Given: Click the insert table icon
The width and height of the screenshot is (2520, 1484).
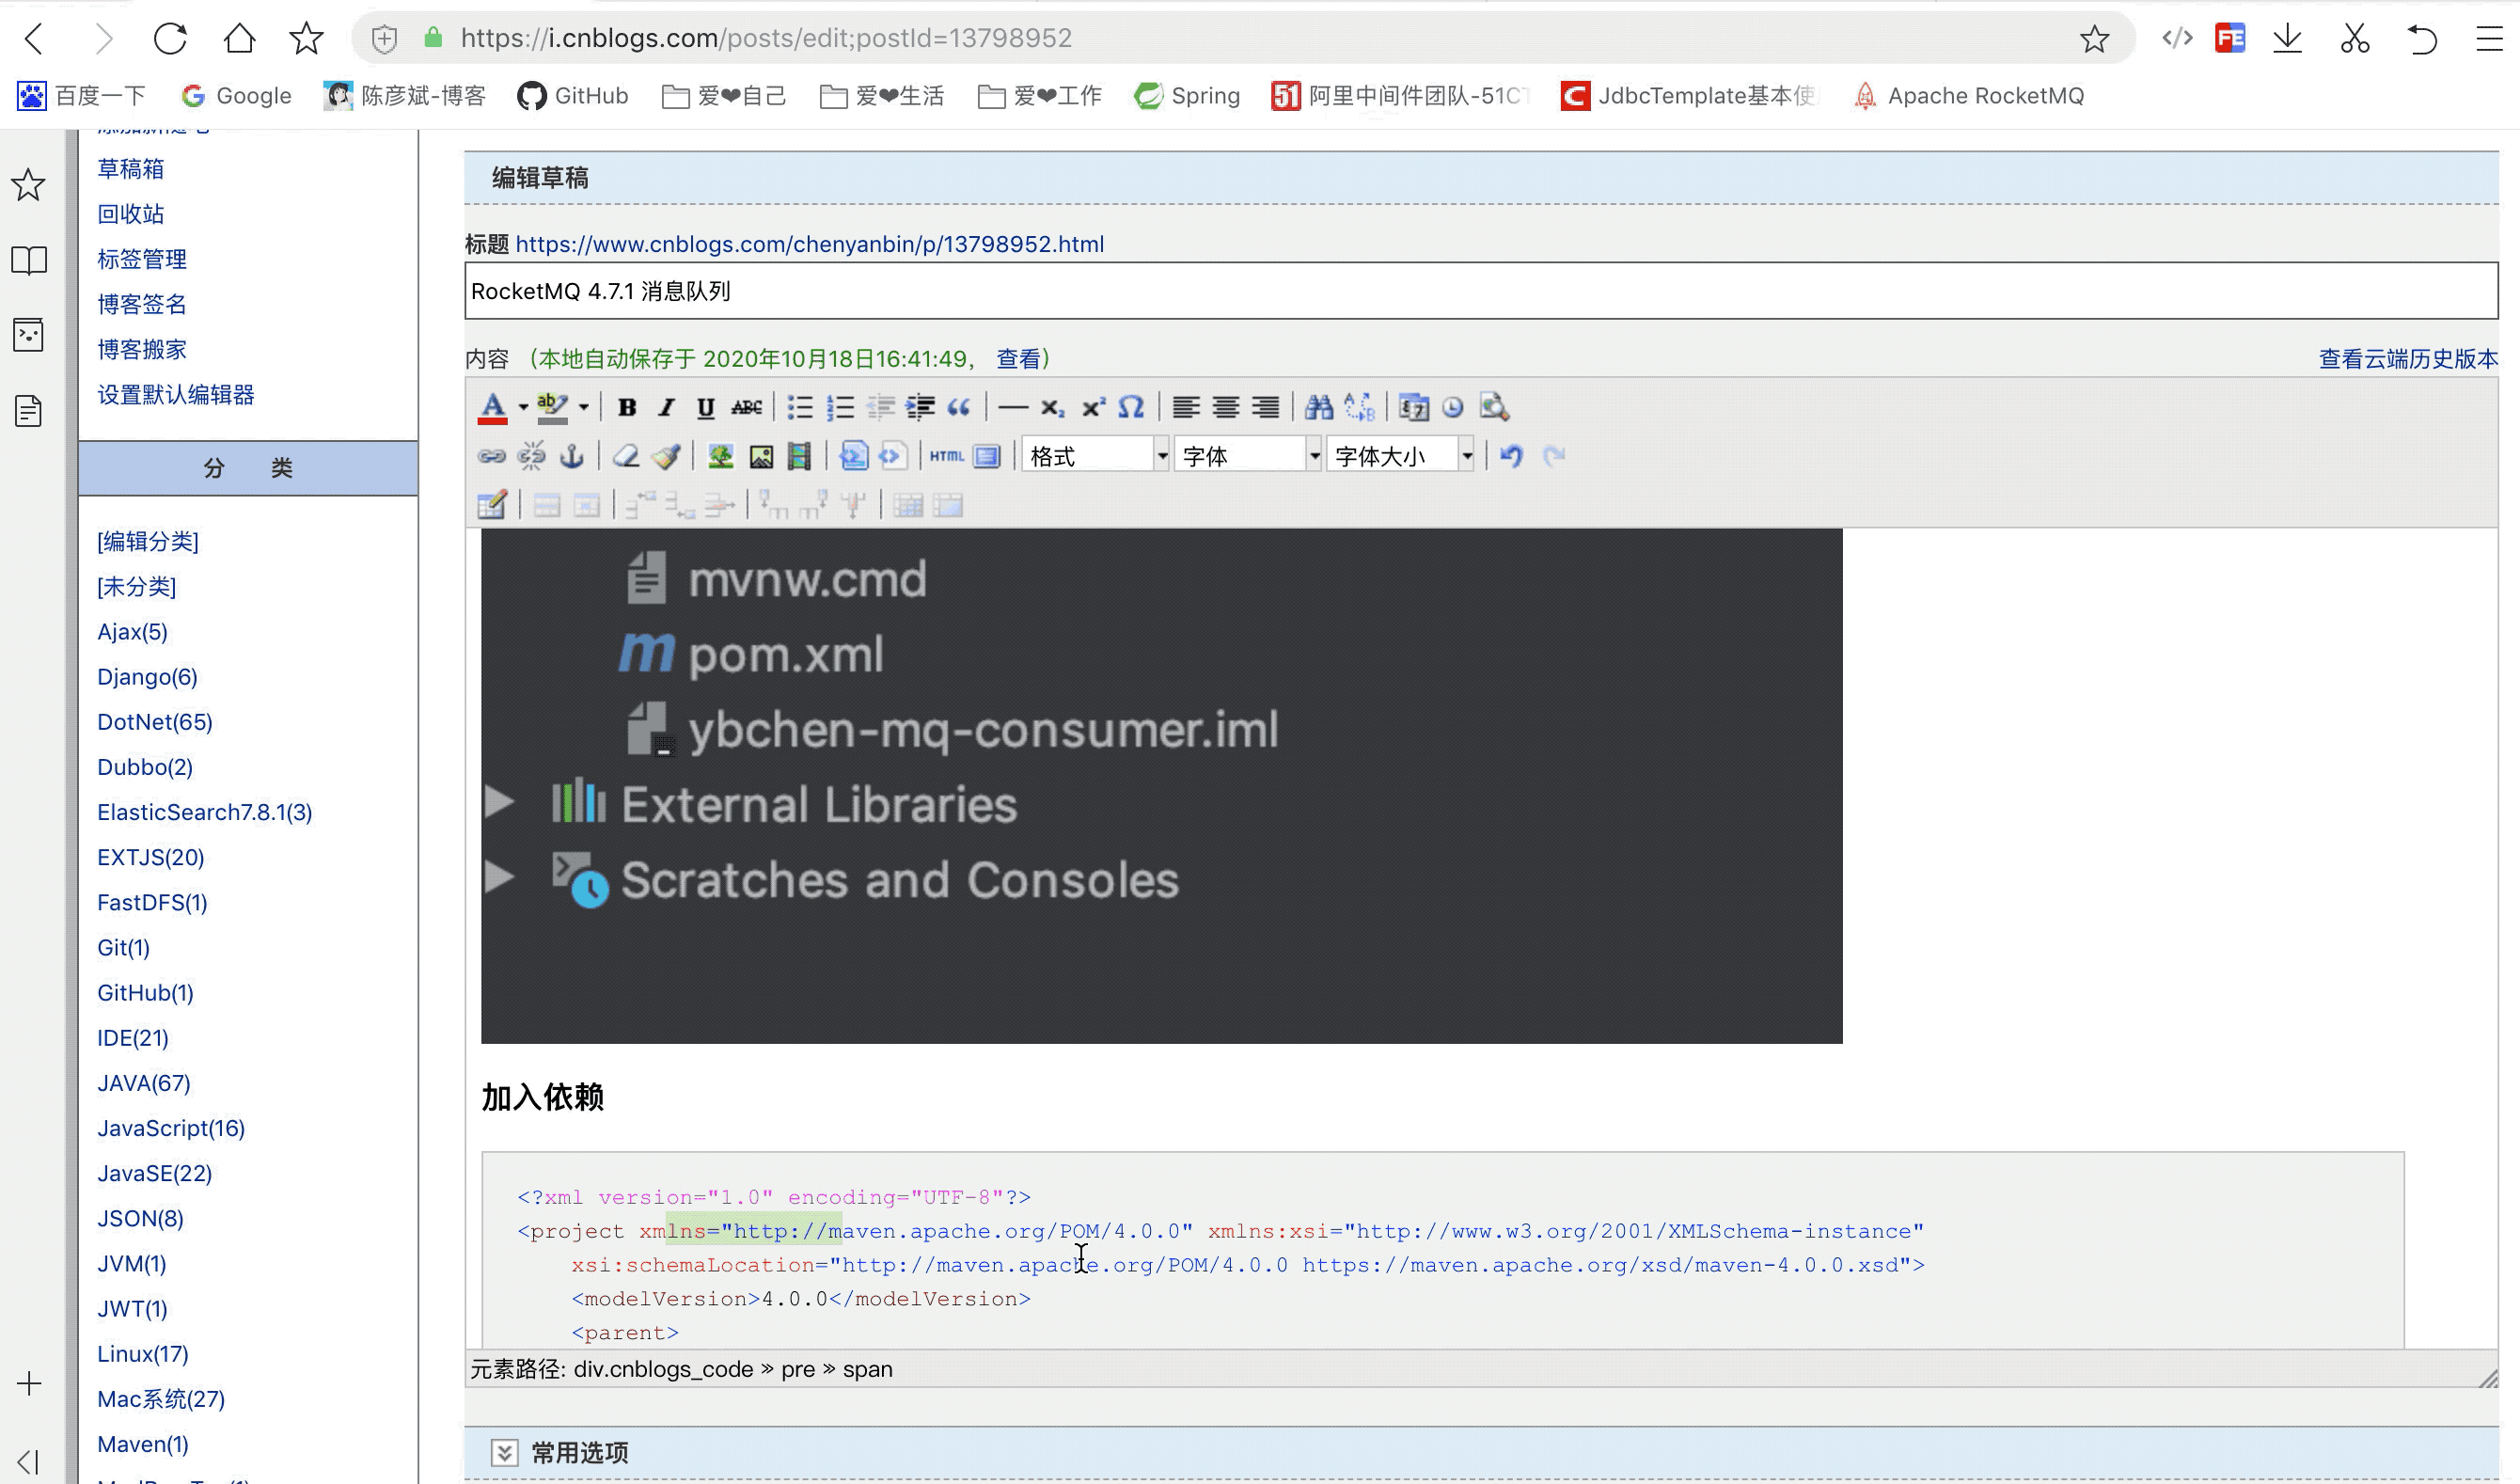Looking at the screenshot, I should tap(491, 505).
